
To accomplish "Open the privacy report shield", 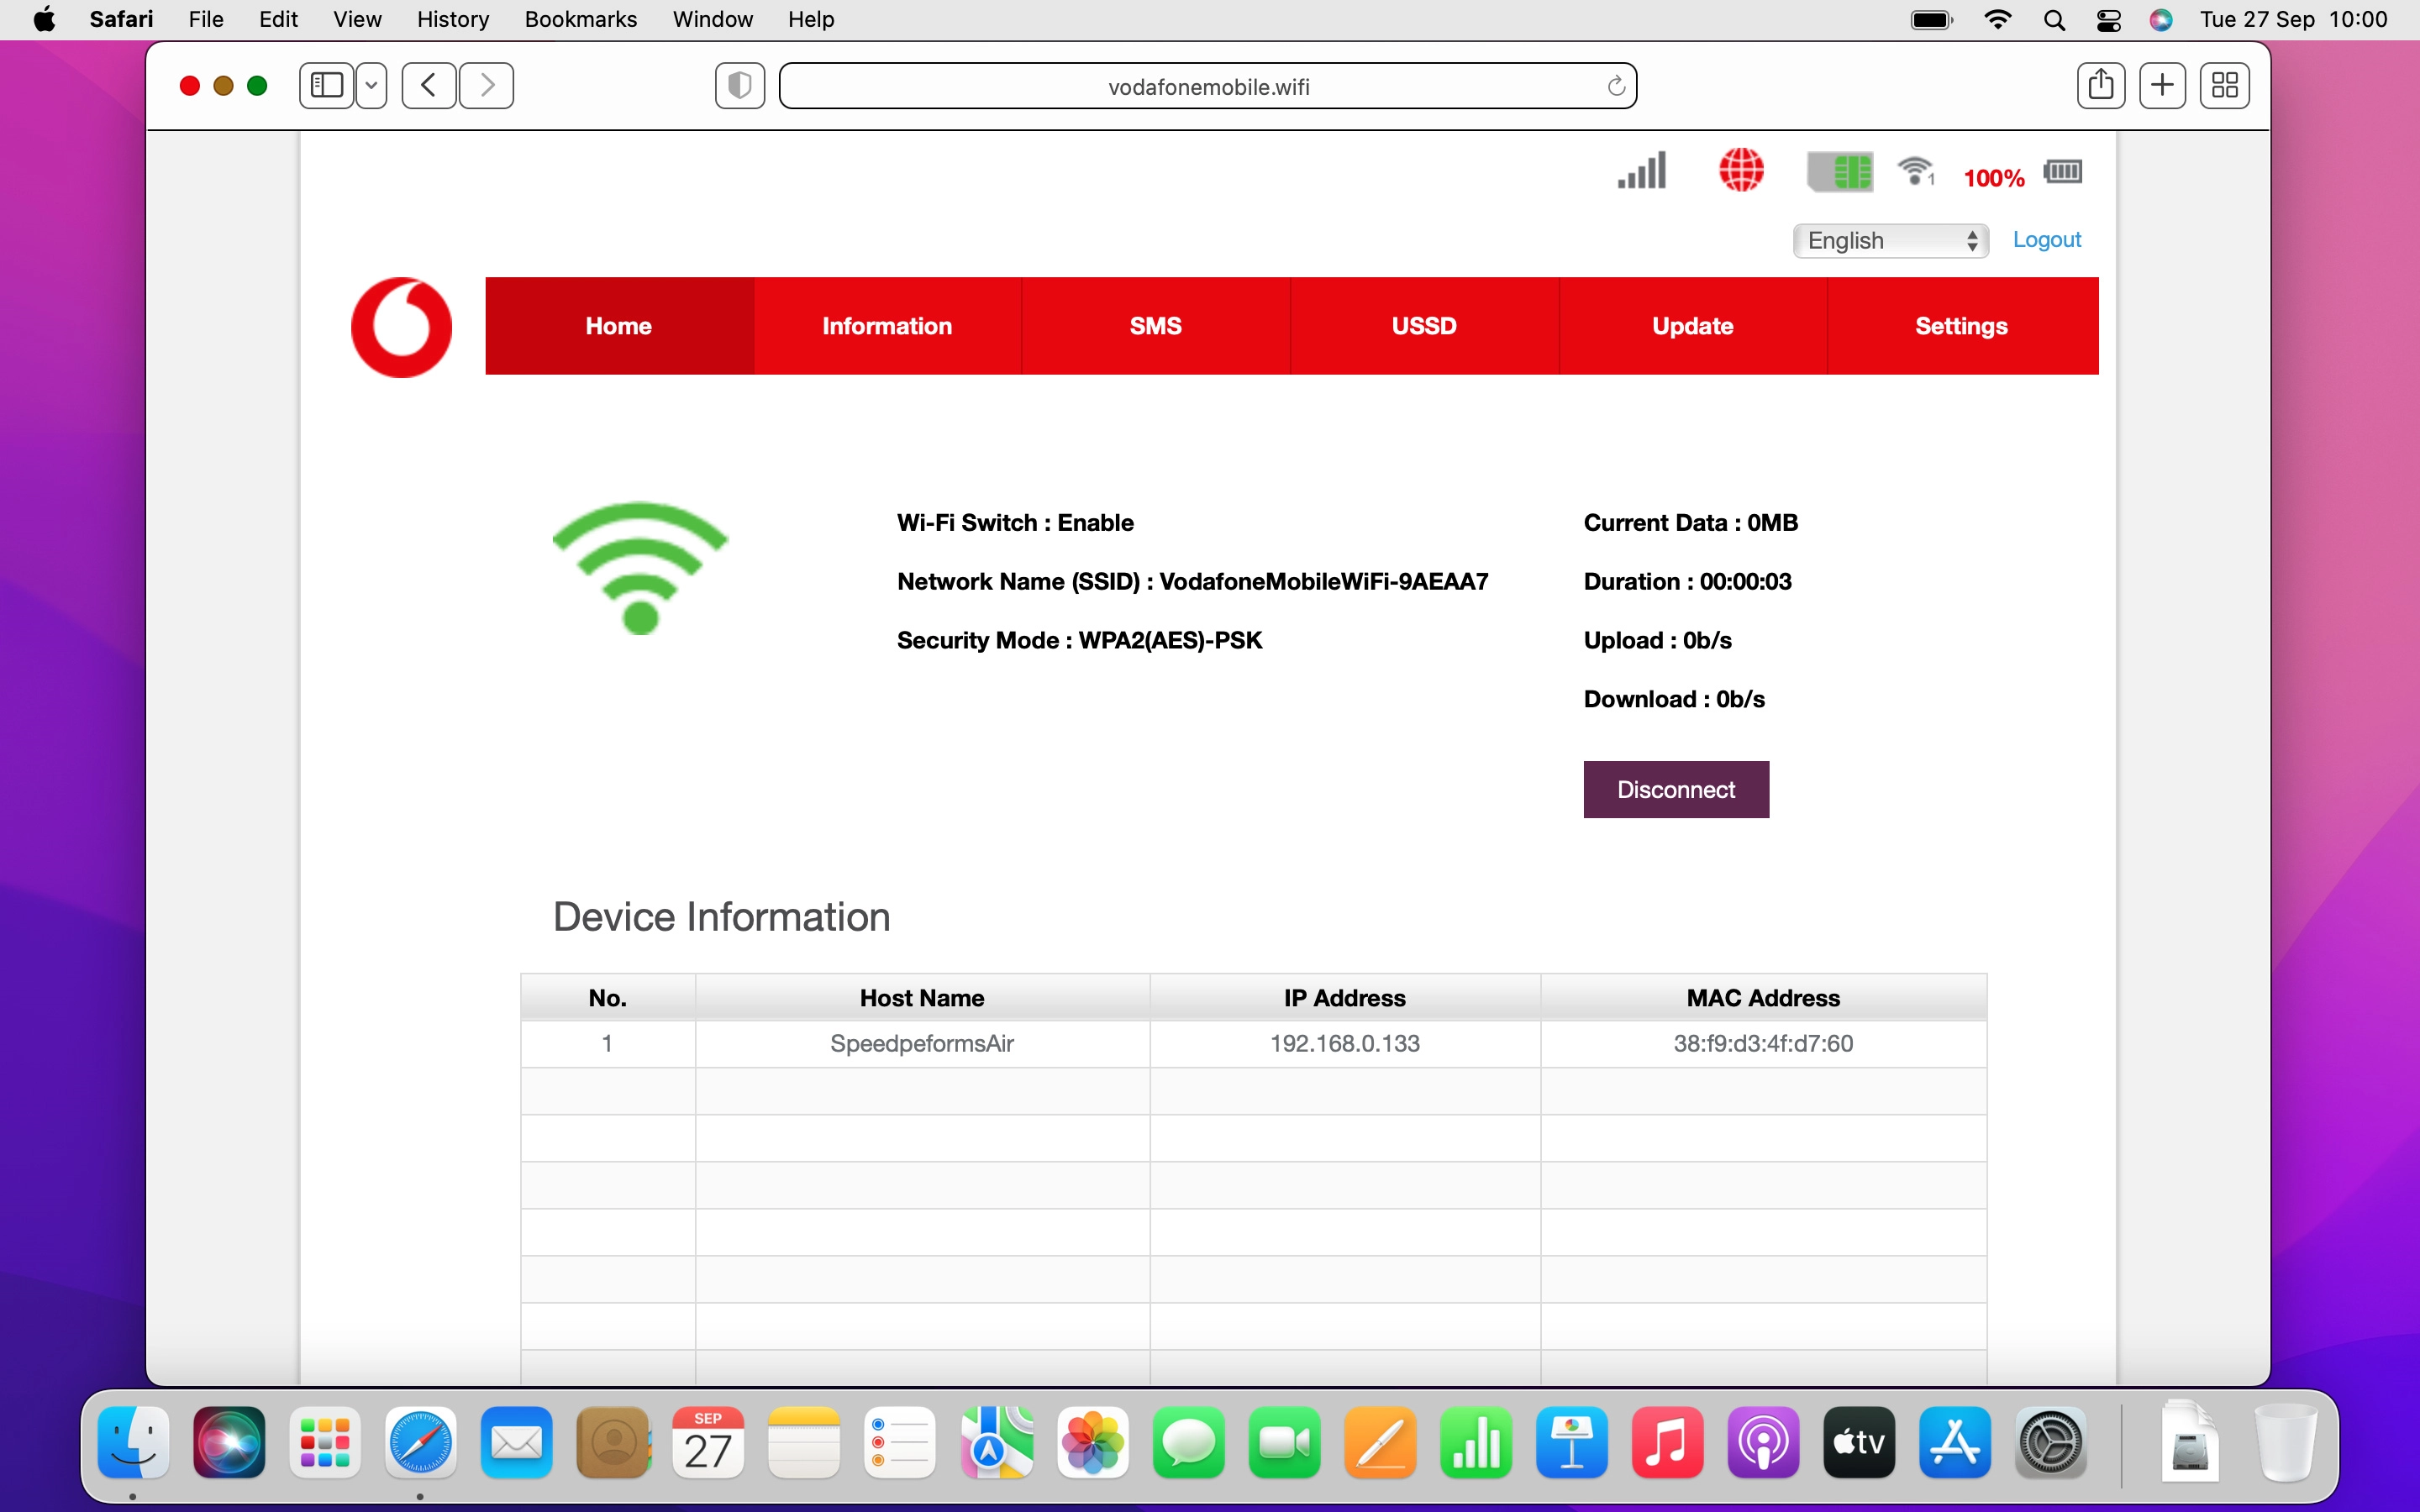I will [739, 86].
